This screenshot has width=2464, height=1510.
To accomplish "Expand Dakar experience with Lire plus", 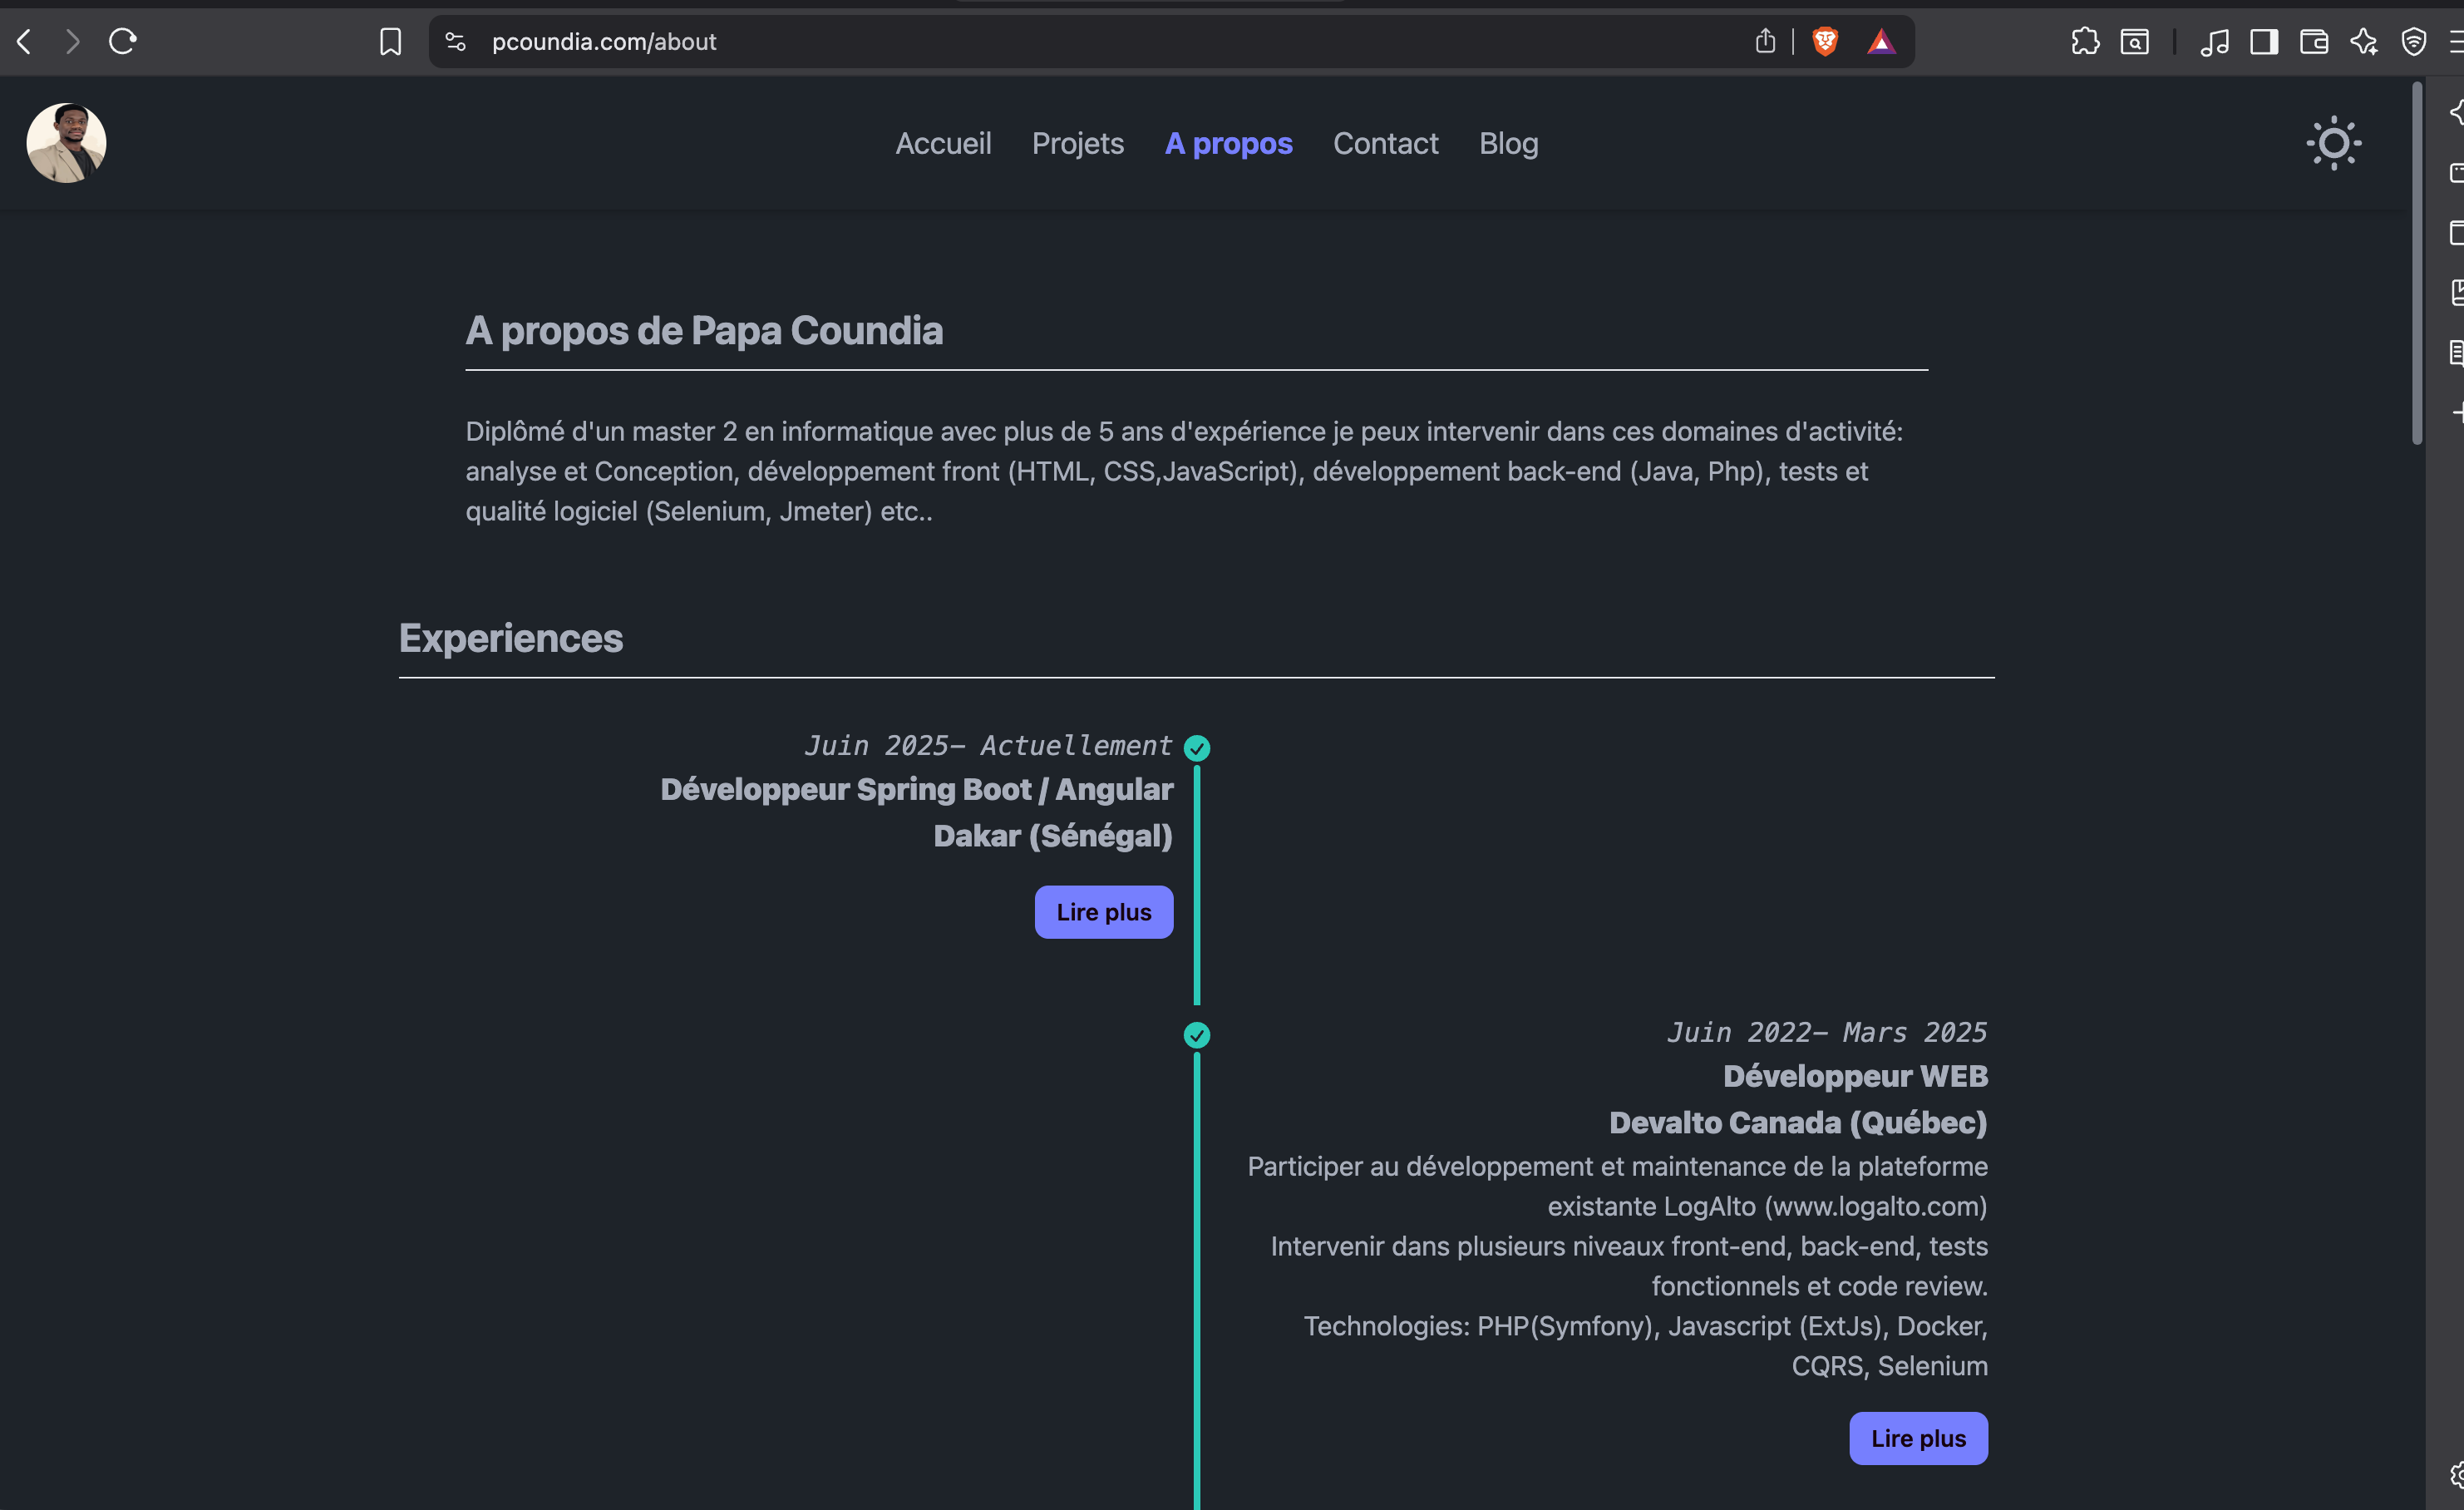I will point(1103,911).
